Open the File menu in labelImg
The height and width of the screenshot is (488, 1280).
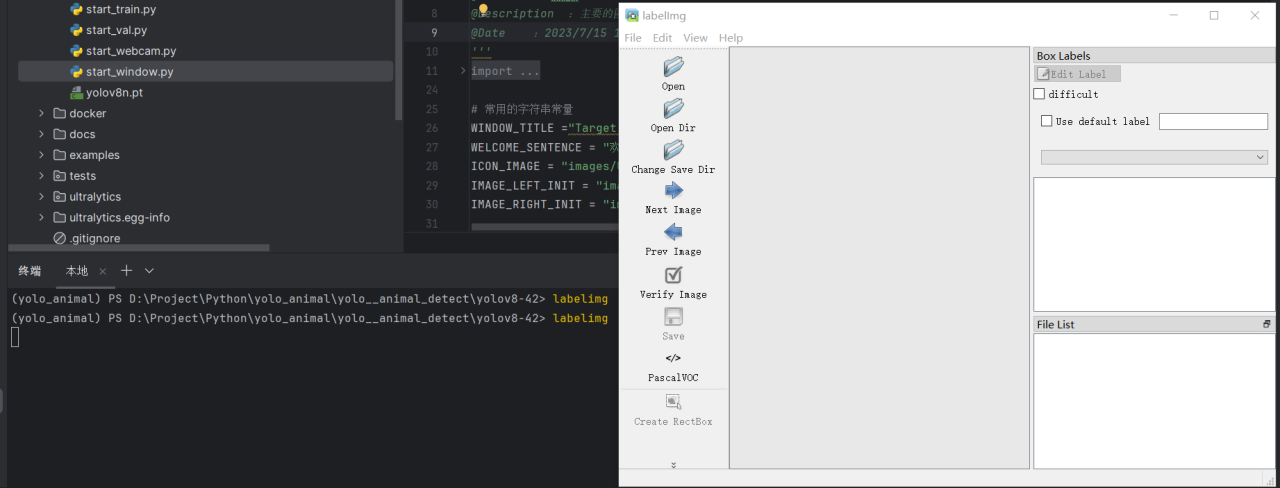(633, 38)
